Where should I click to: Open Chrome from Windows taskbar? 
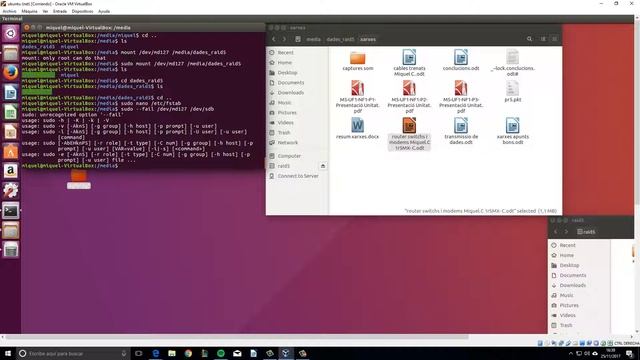coord(188,353)
